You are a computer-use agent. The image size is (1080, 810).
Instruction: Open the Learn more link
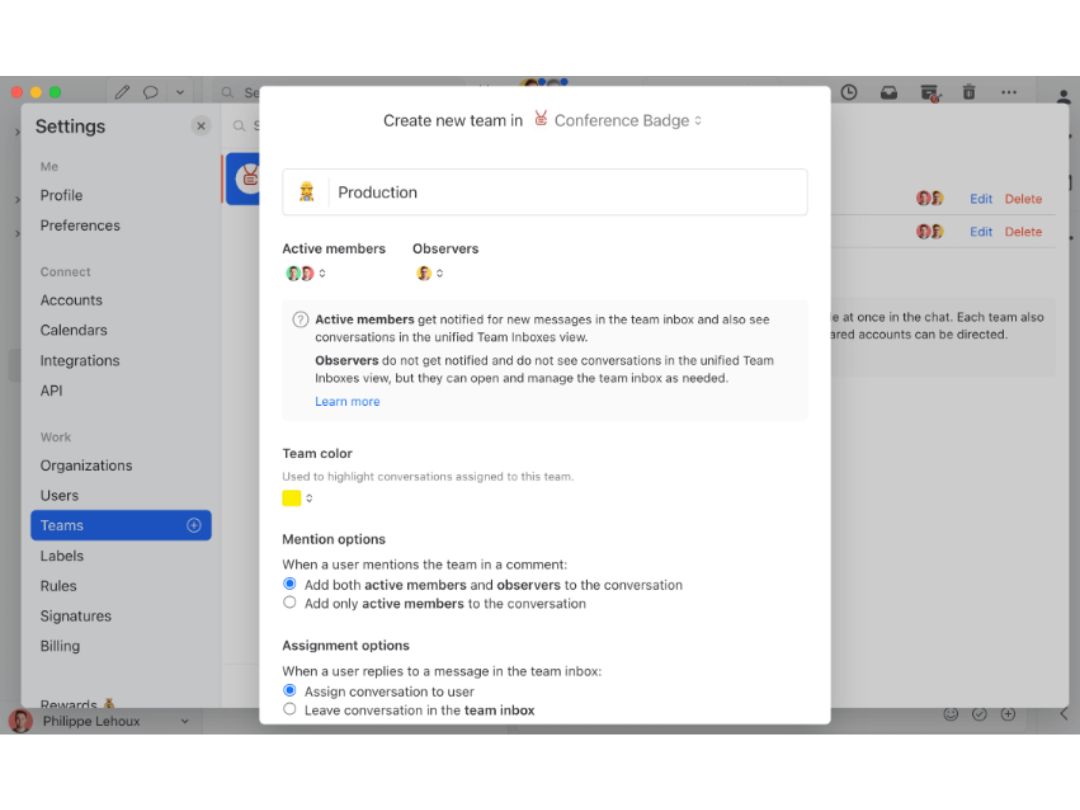[347, 402]
